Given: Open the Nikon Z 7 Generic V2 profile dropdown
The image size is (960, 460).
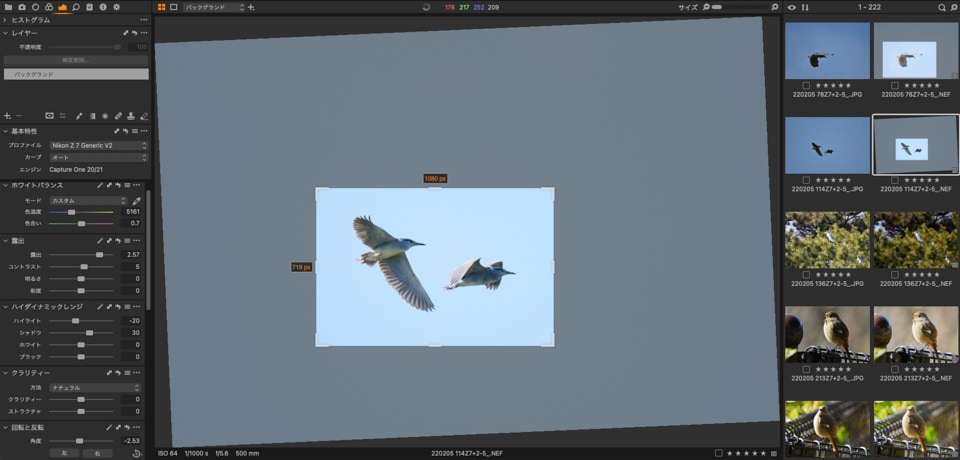Looking at the screenshot, I should pyautogui.click(x=99, y=146).
